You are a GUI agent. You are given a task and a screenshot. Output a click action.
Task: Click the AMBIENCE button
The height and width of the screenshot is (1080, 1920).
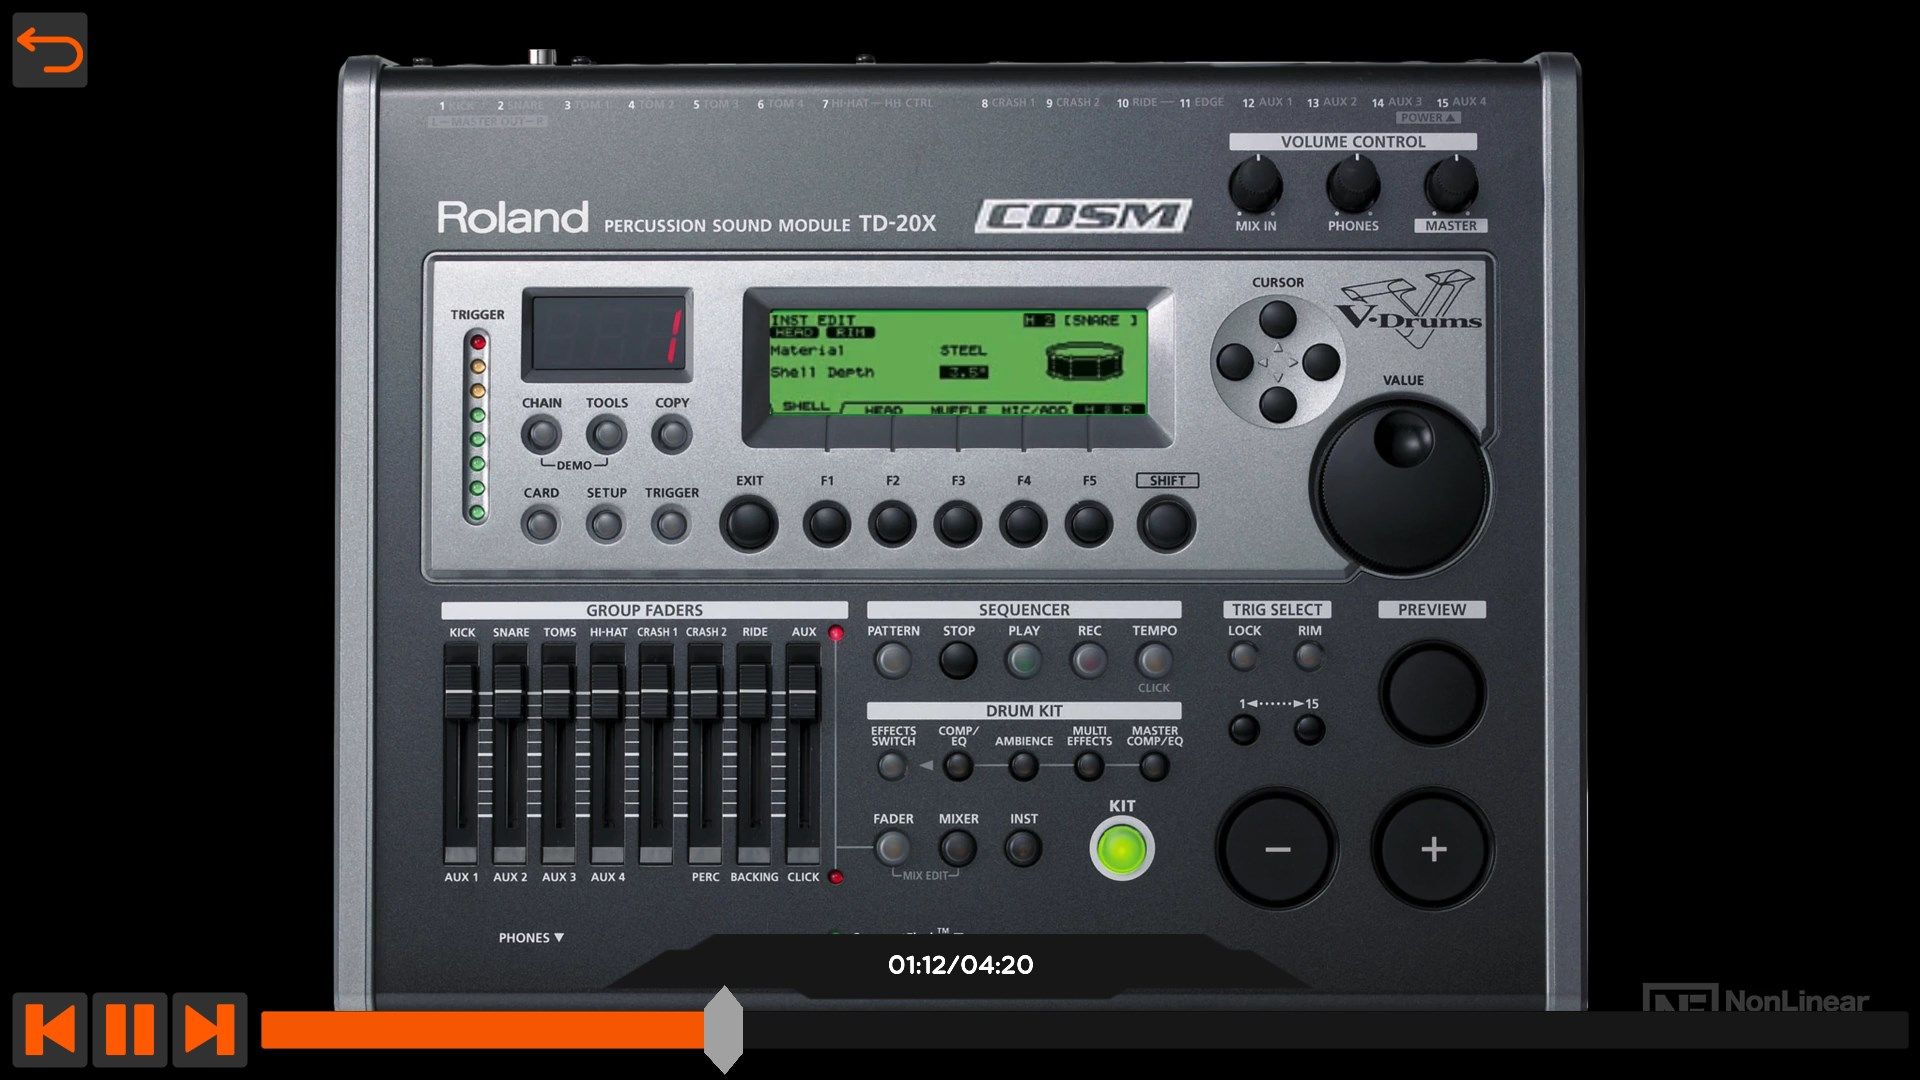1023,768
